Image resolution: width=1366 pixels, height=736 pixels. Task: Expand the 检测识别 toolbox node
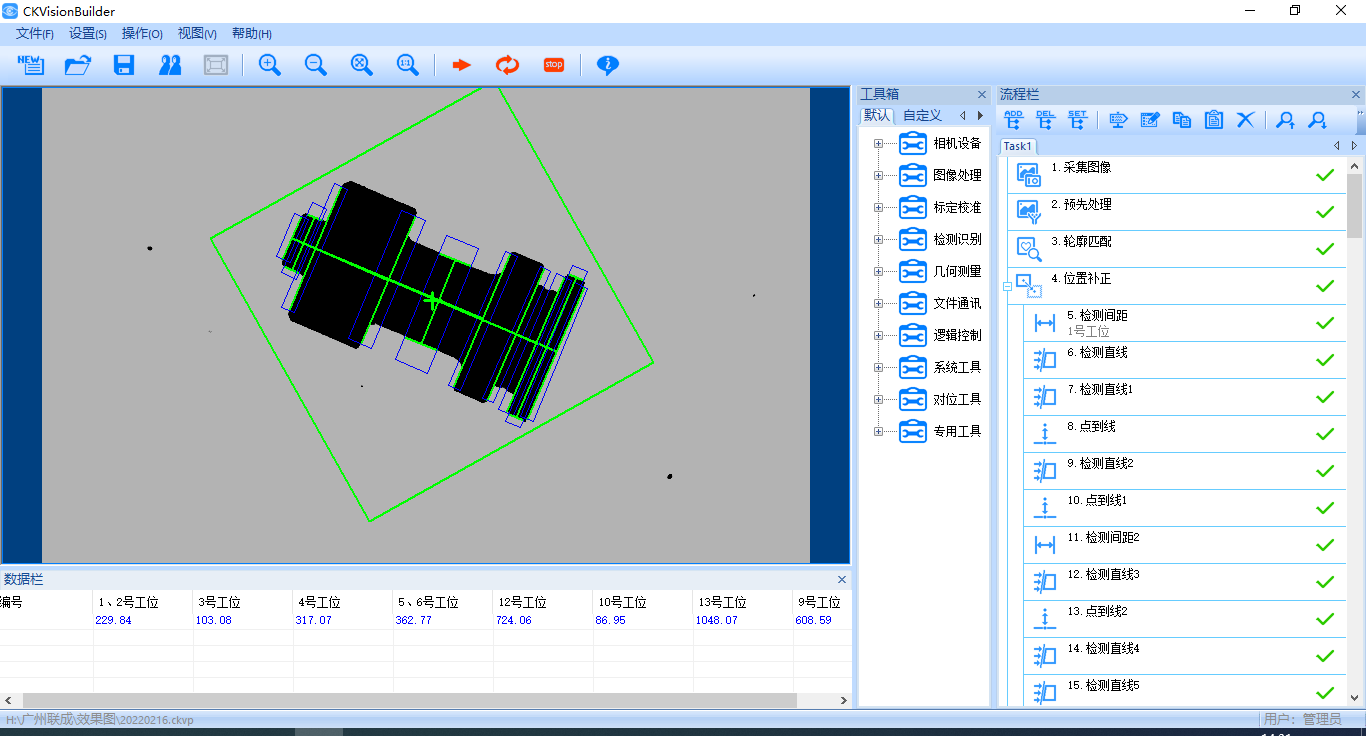click(x=879, y=240)
